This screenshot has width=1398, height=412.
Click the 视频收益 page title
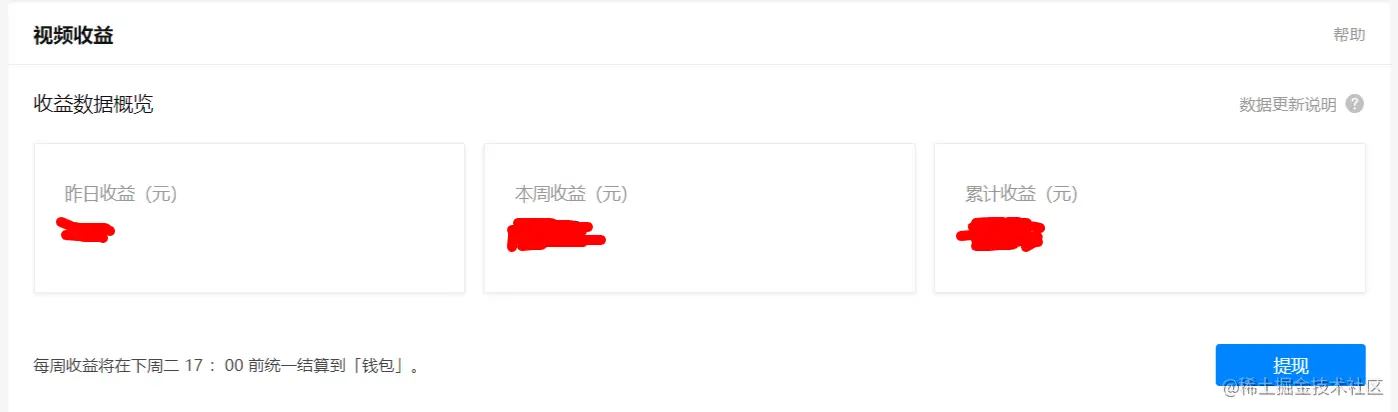click(x=74, y=36)
